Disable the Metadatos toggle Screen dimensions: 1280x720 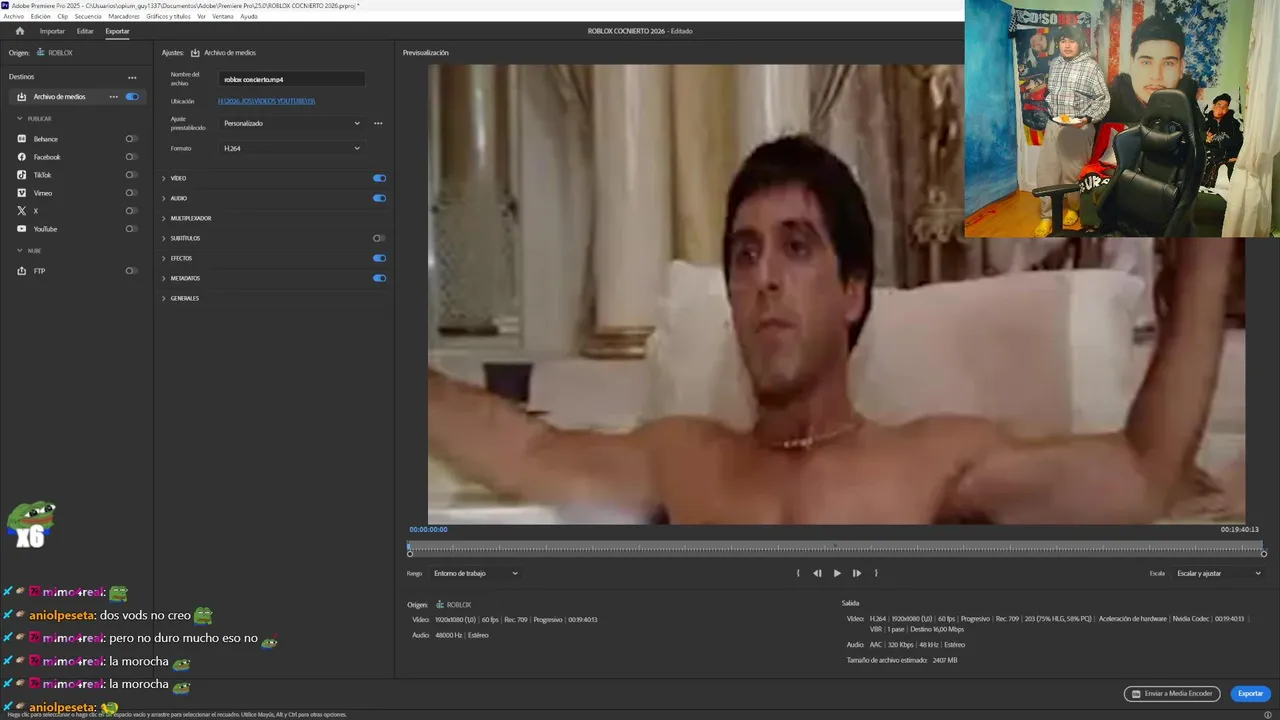379,278
